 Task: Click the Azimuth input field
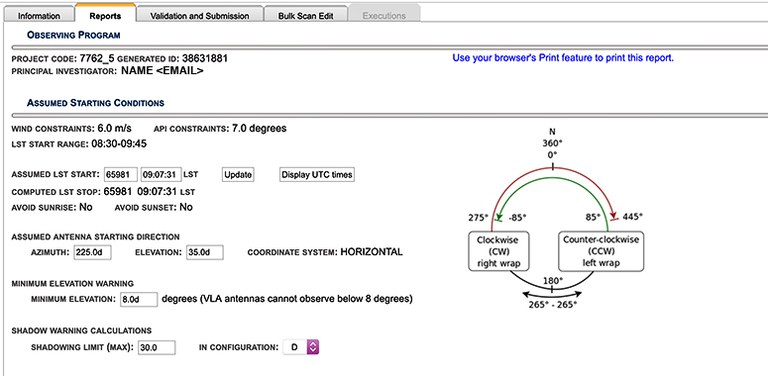pyautogui.click(x=92, y=253)
